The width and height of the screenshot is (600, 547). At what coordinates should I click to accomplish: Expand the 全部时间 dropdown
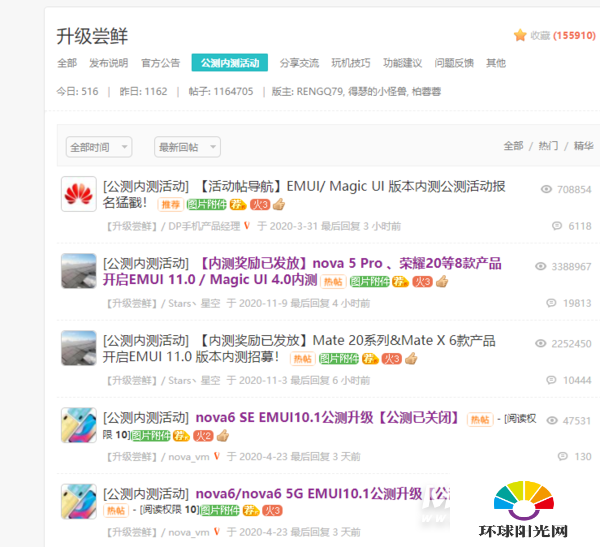[x=99, y=147]
